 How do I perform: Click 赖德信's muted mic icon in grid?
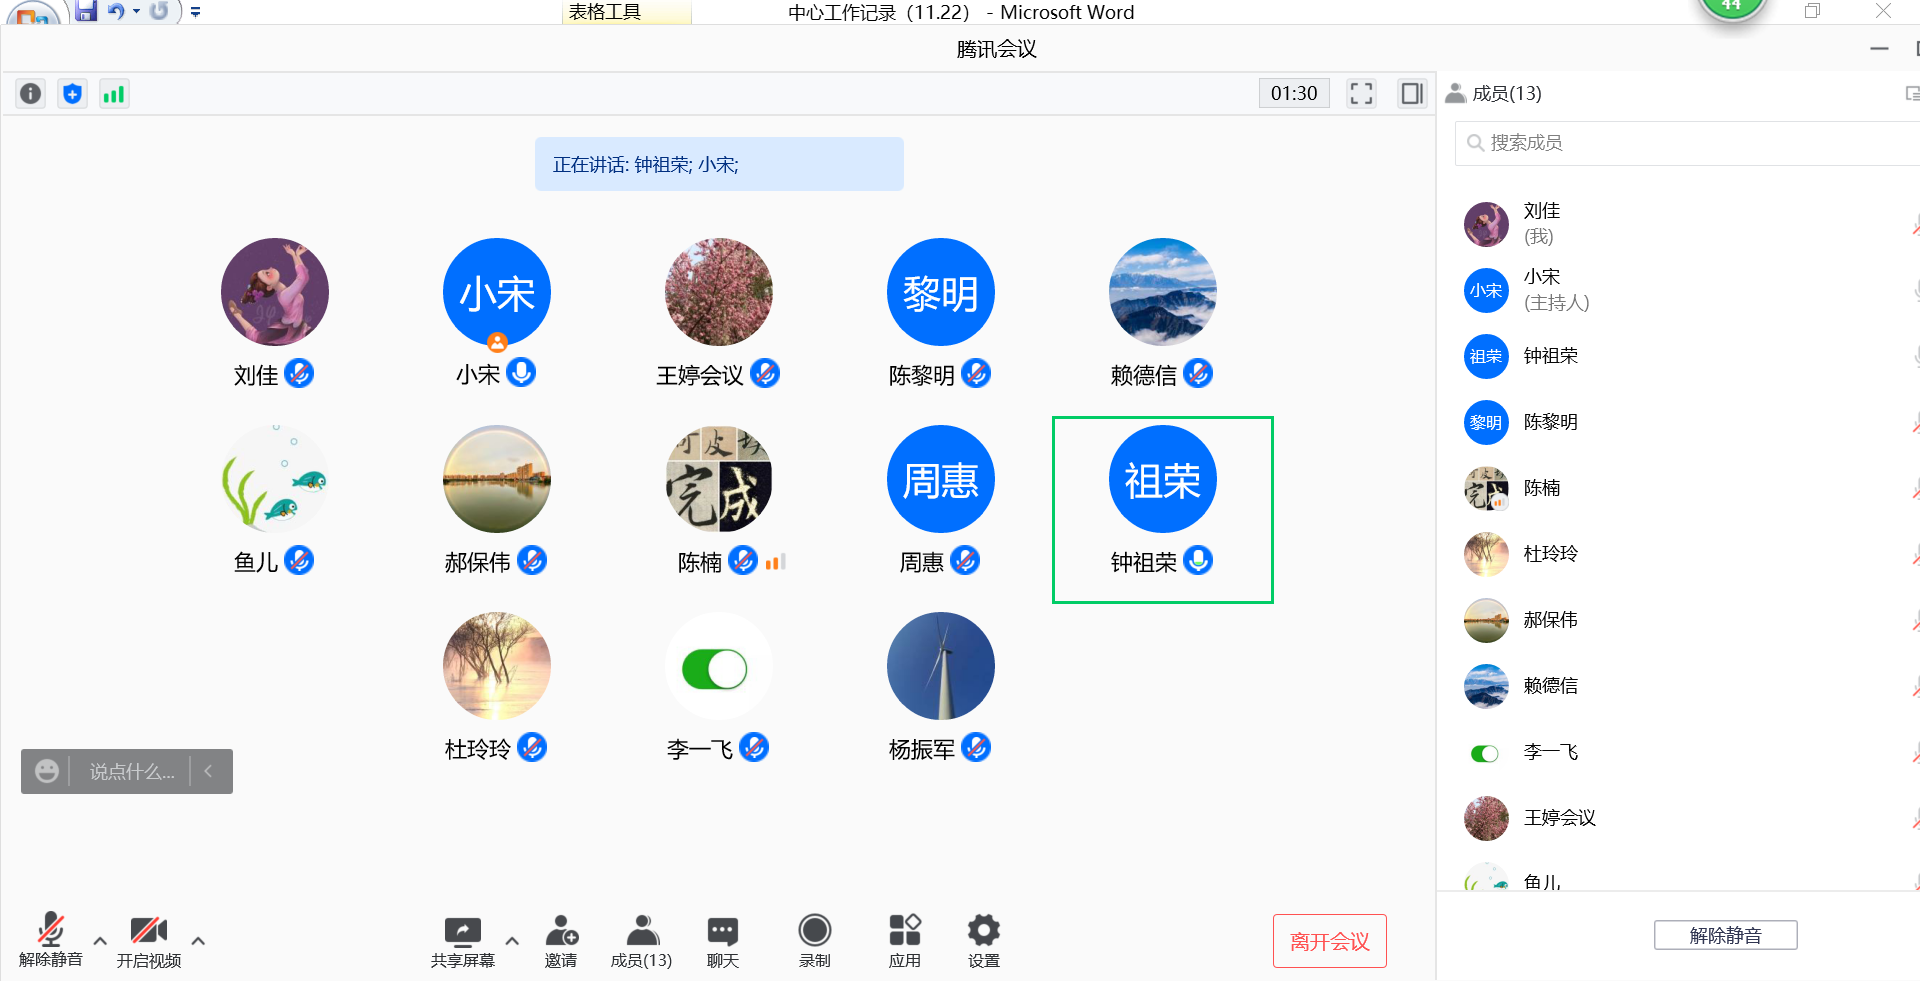coord(1198,374)
